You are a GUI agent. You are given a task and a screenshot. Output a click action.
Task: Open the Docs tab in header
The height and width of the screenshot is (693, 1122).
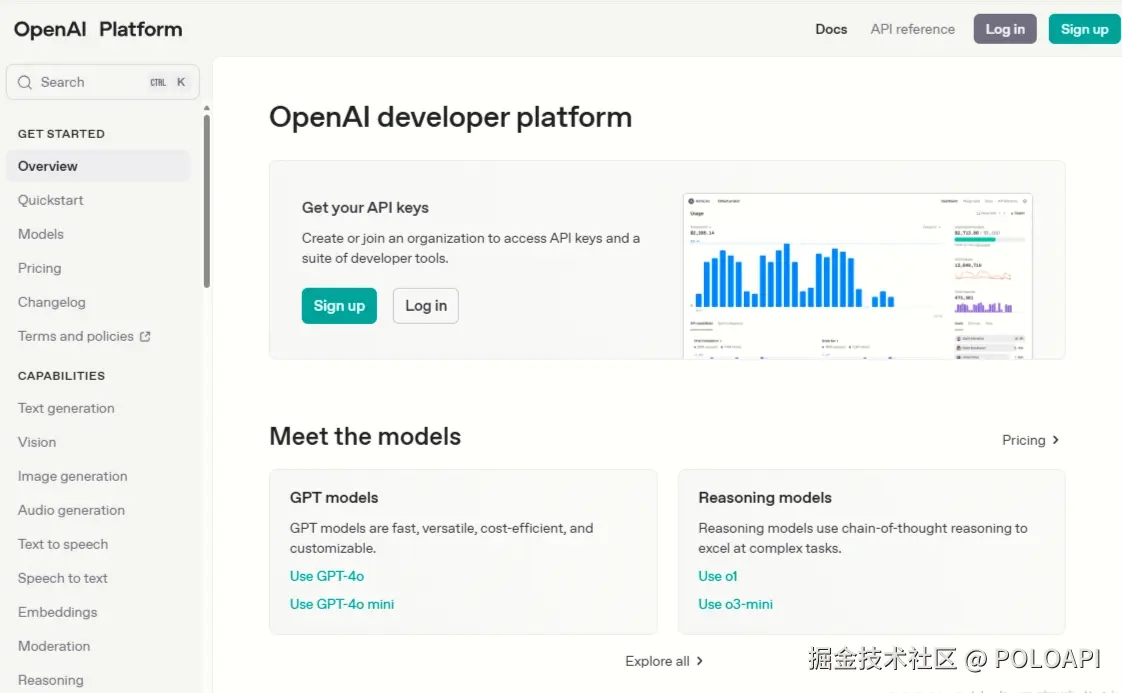point(831,29)
